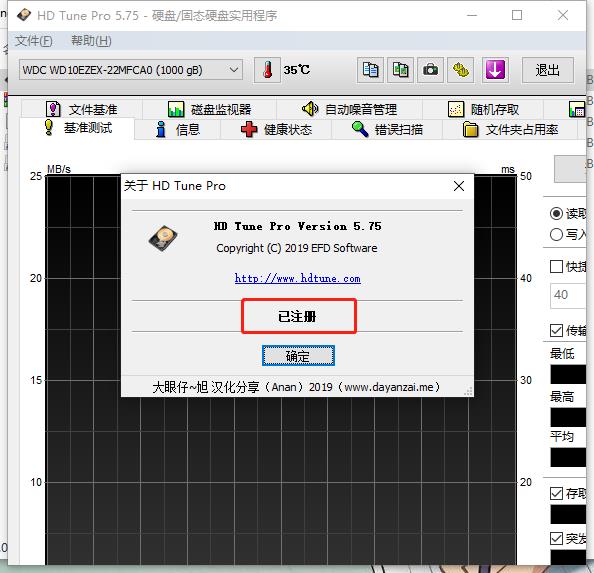Click the resize grip of the About dialog
This screenshot has height=573, width=594.
click(469, 392)
